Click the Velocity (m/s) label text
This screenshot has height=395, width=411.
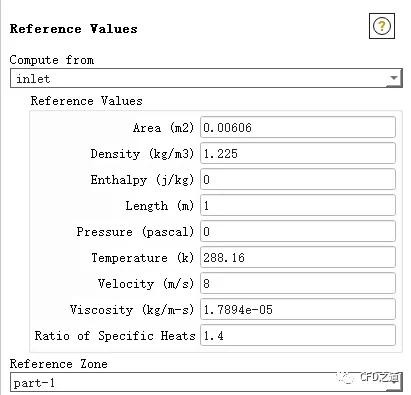(x=146, y=284)
